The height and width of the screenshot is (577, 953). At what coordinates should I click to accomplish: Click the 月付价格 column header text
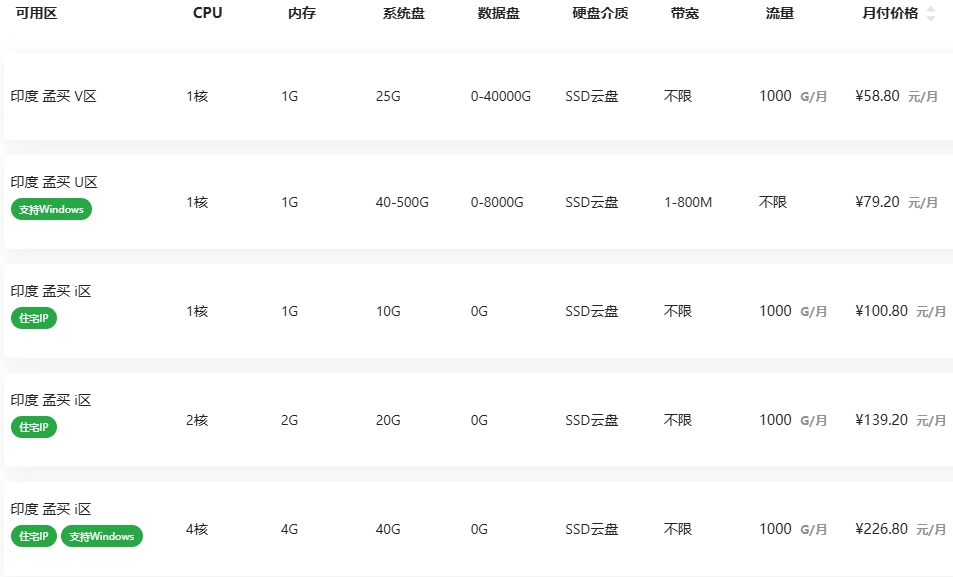pyautogui.click(x=889, y=14)
